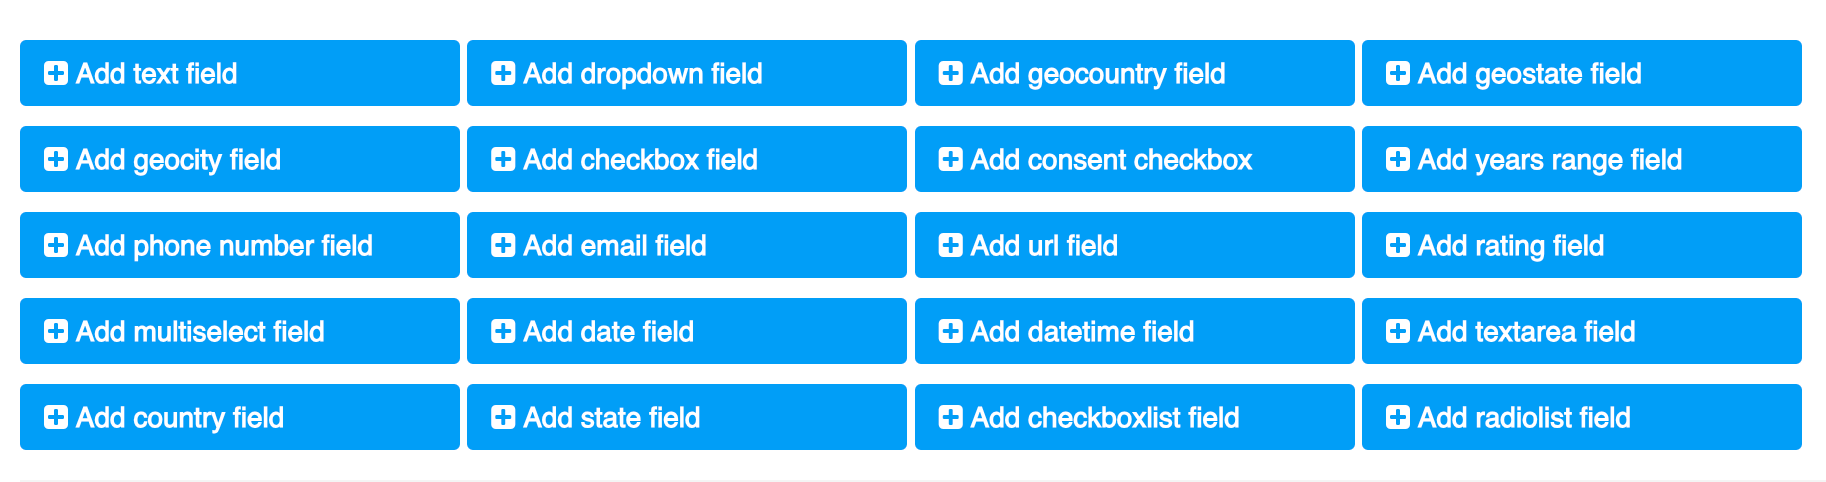The image size is (1826, 482).
Task: Click the plus icon beside Add text field
Action: tap(56, 73)
